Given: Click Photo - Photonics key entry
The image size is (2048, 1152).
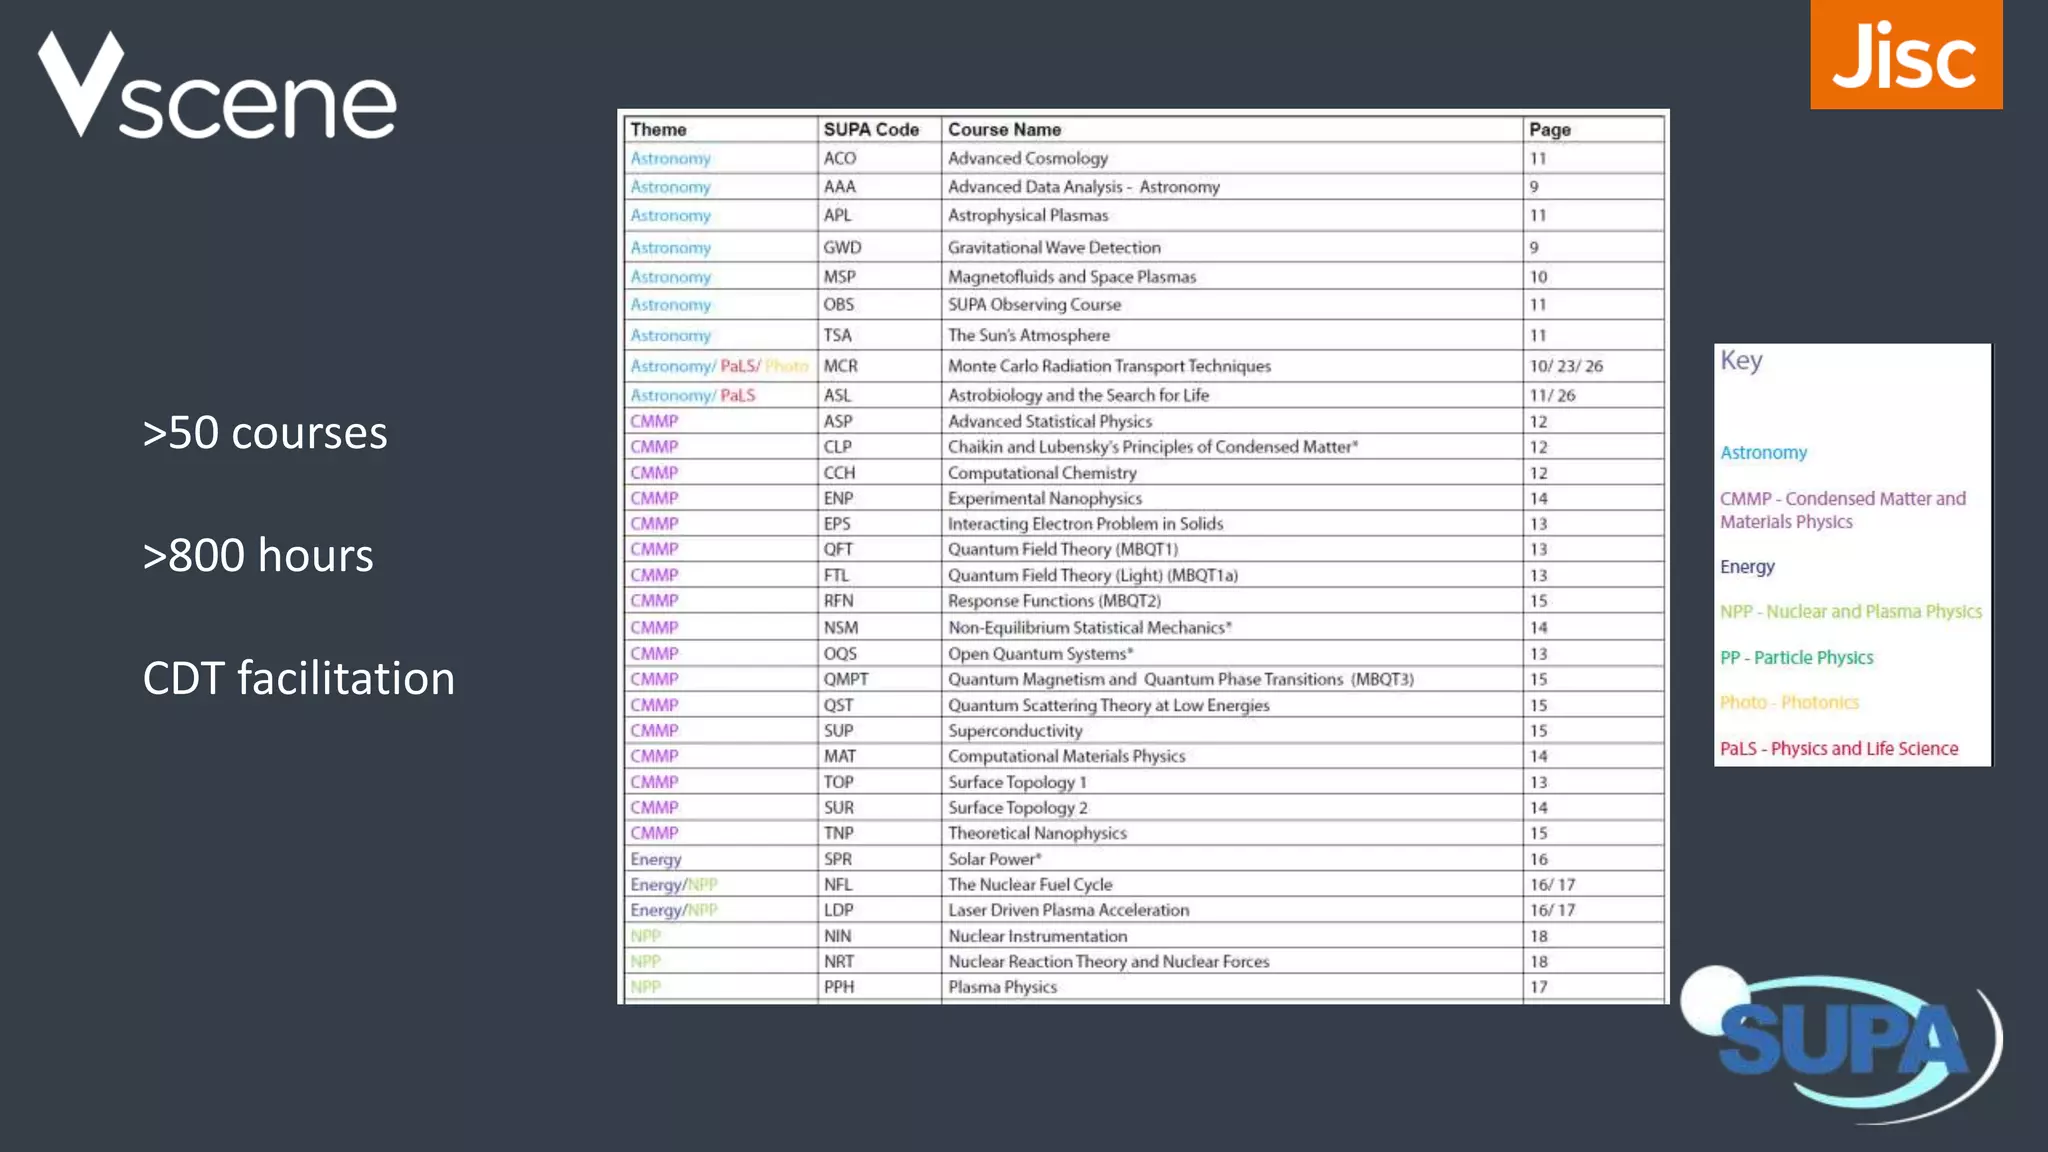Looking at the screenshot, I should click(1789, 703).
